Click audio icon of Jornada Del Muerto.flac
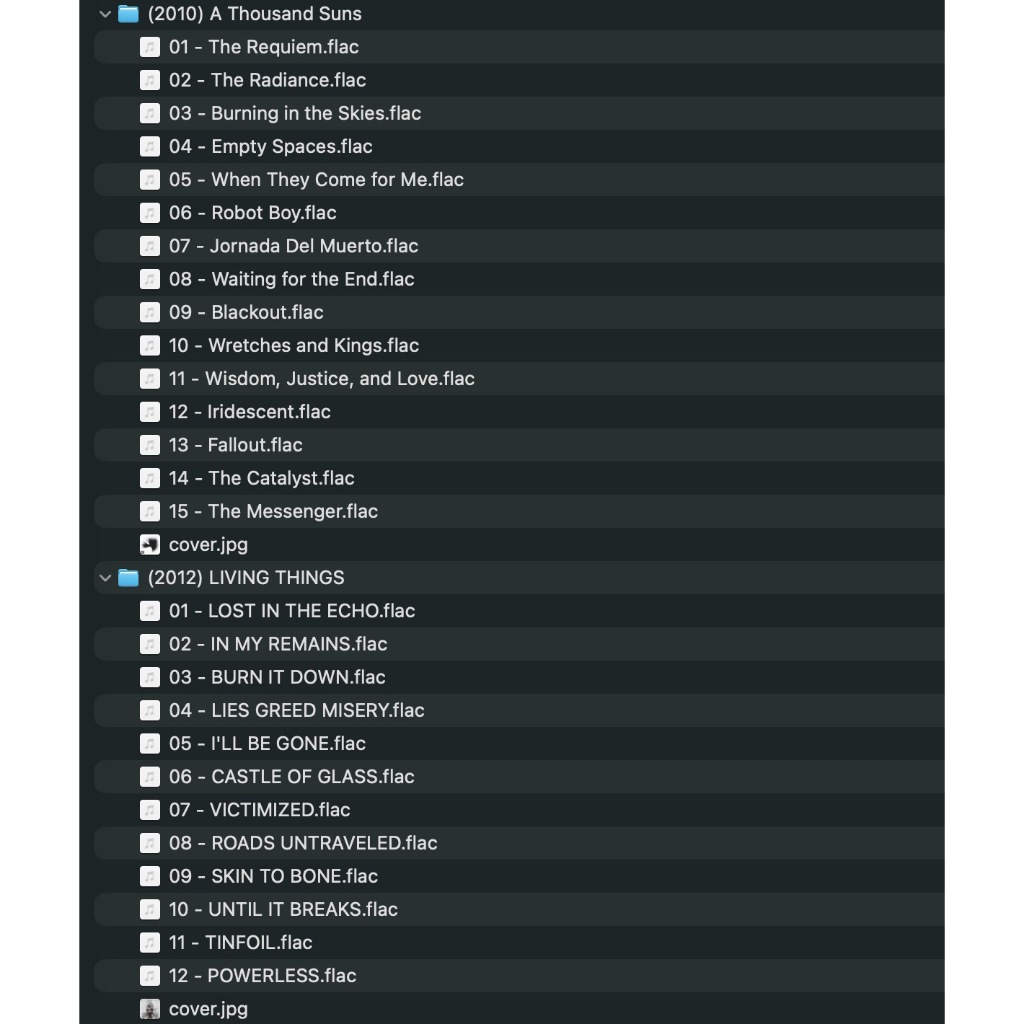 (x=150, y=246)
